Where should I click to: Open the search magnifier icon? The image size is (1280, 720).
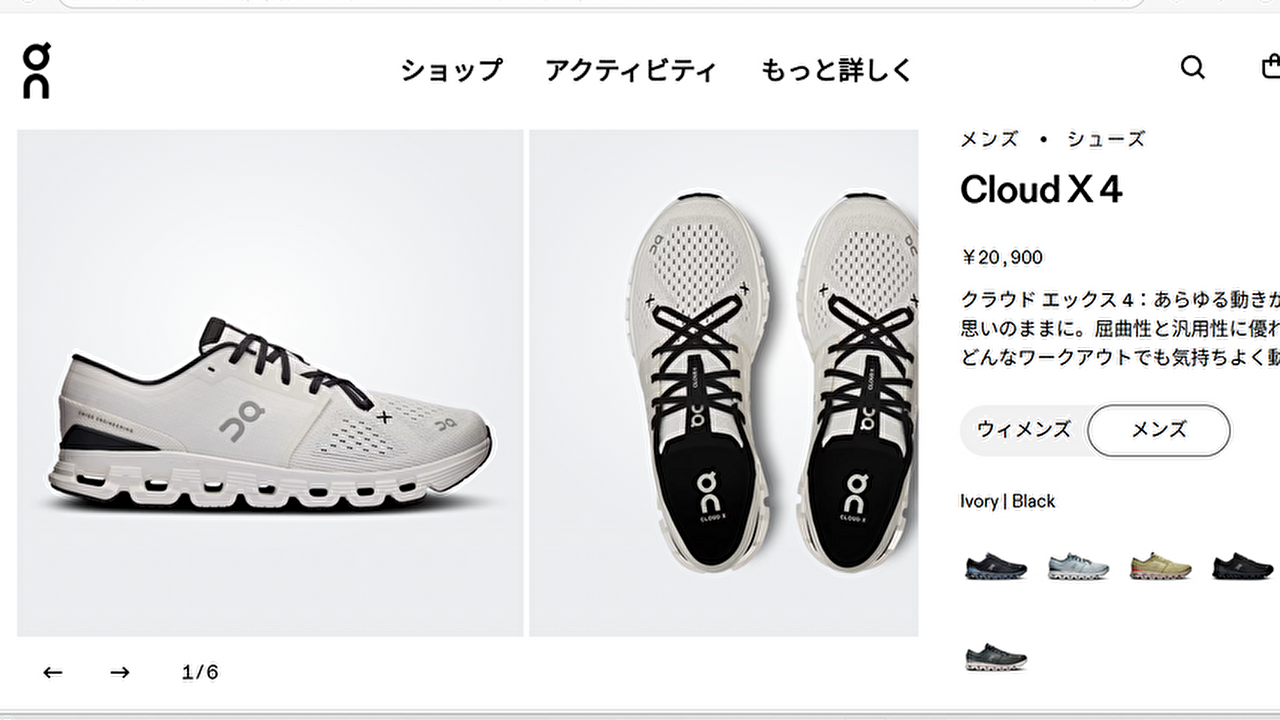(x=1192, y=67)
